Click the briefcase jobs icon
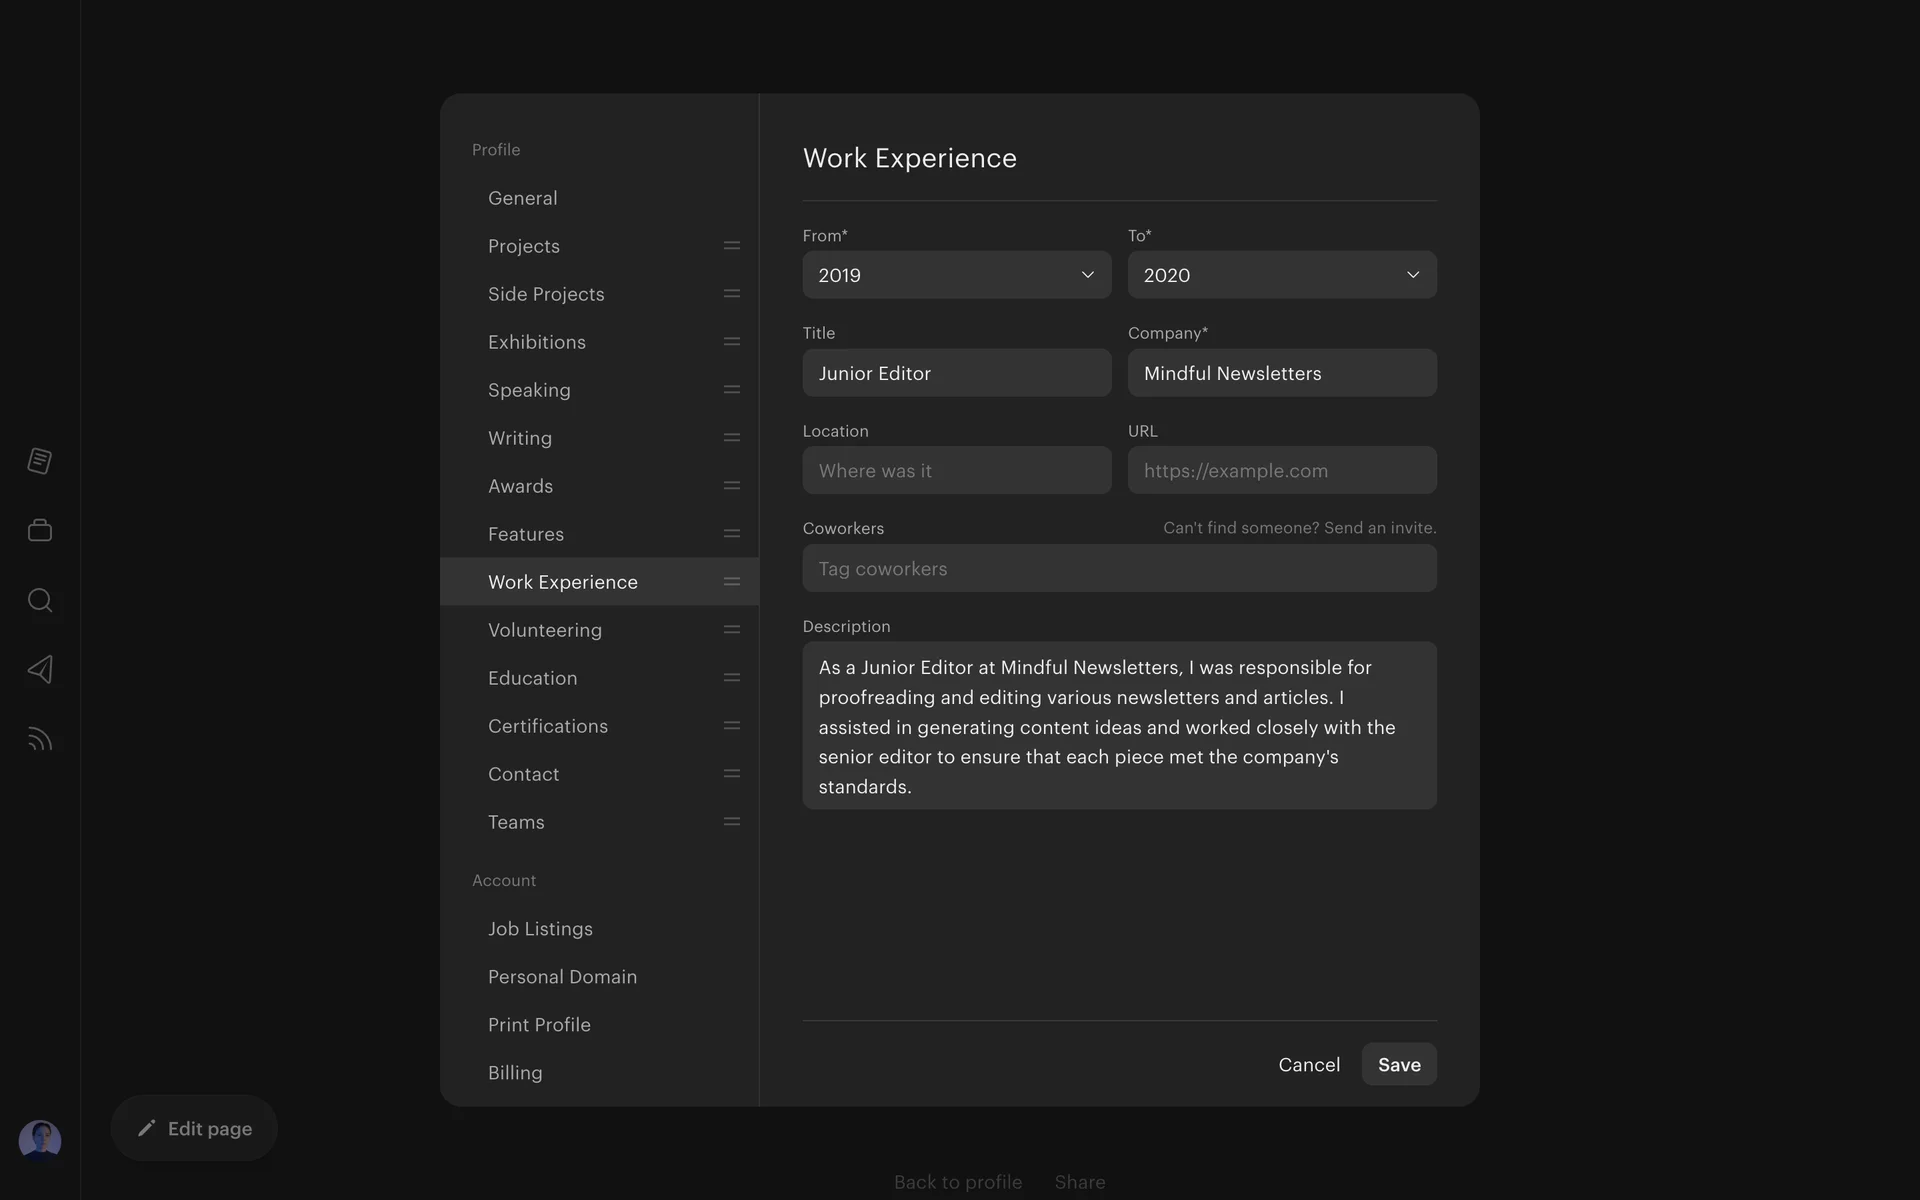Screen dimensions: 1920x1200 click(40, 530)
